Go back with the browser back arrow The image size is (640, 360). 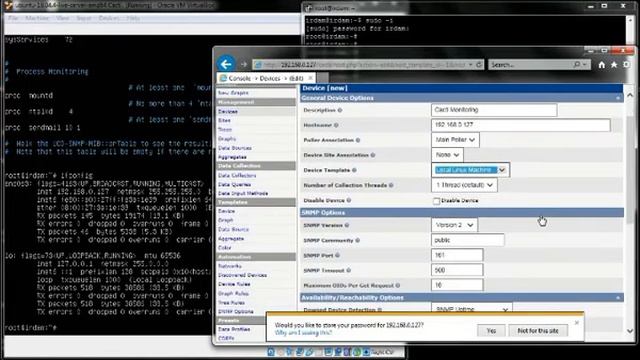tap(226, 64)
